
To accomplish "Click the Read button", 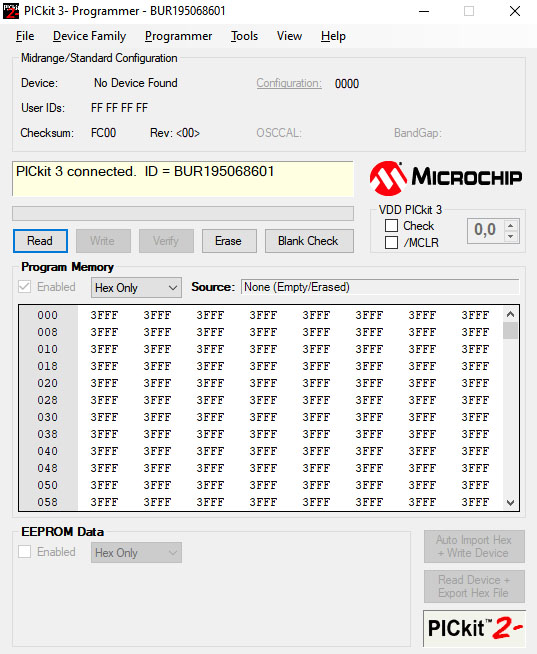I will point(40,241).
